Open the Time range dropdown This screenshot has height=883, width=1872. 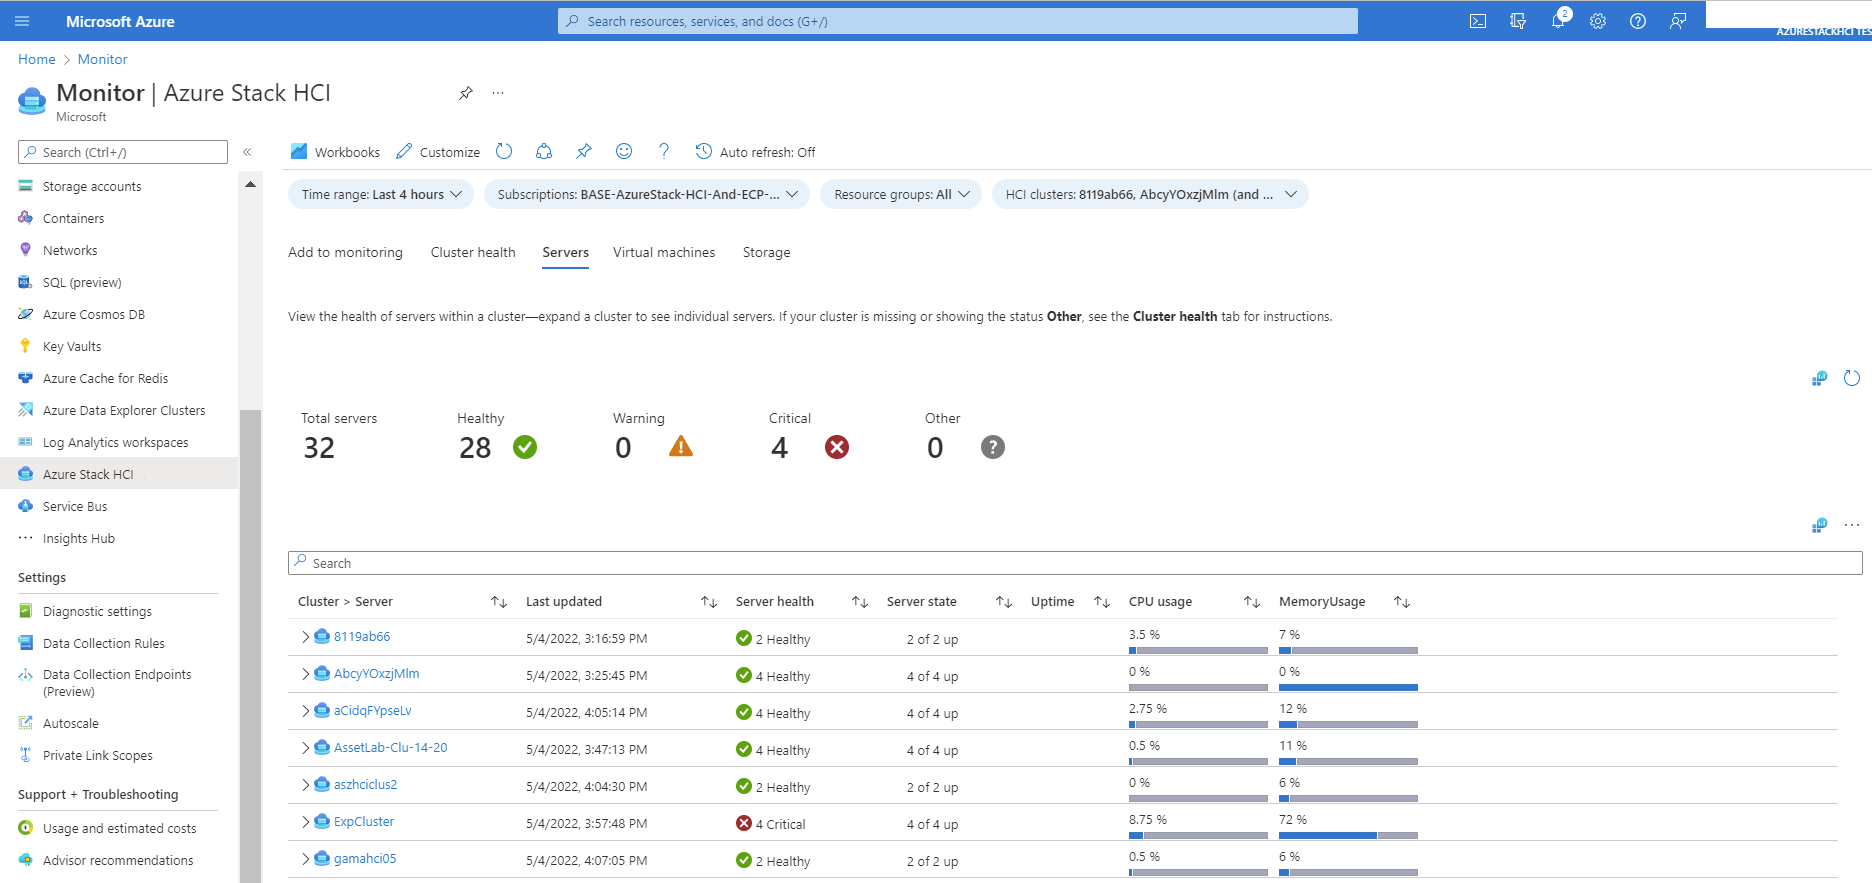[x=381, y=194]
